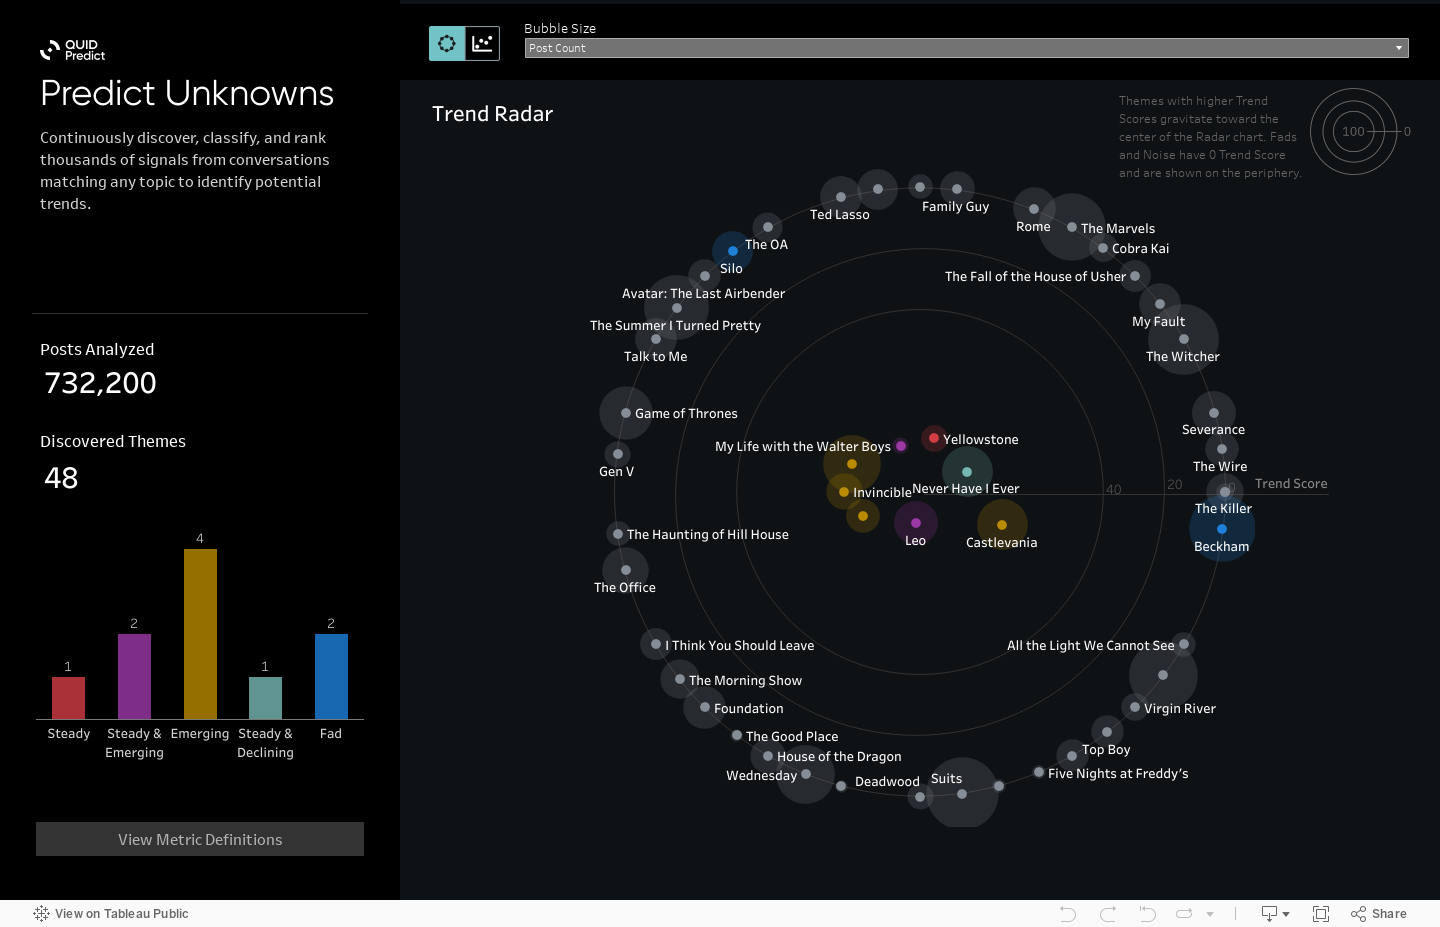Select the teal Steady & Declining bar

coord(265,698)
